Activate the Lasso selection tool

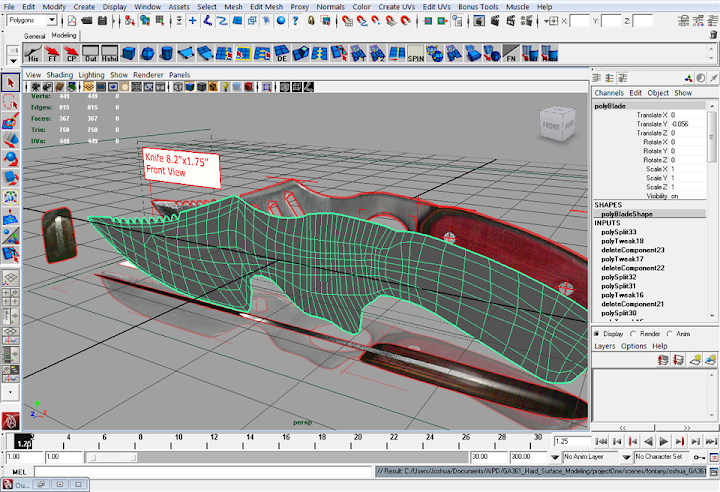[10, 102]
